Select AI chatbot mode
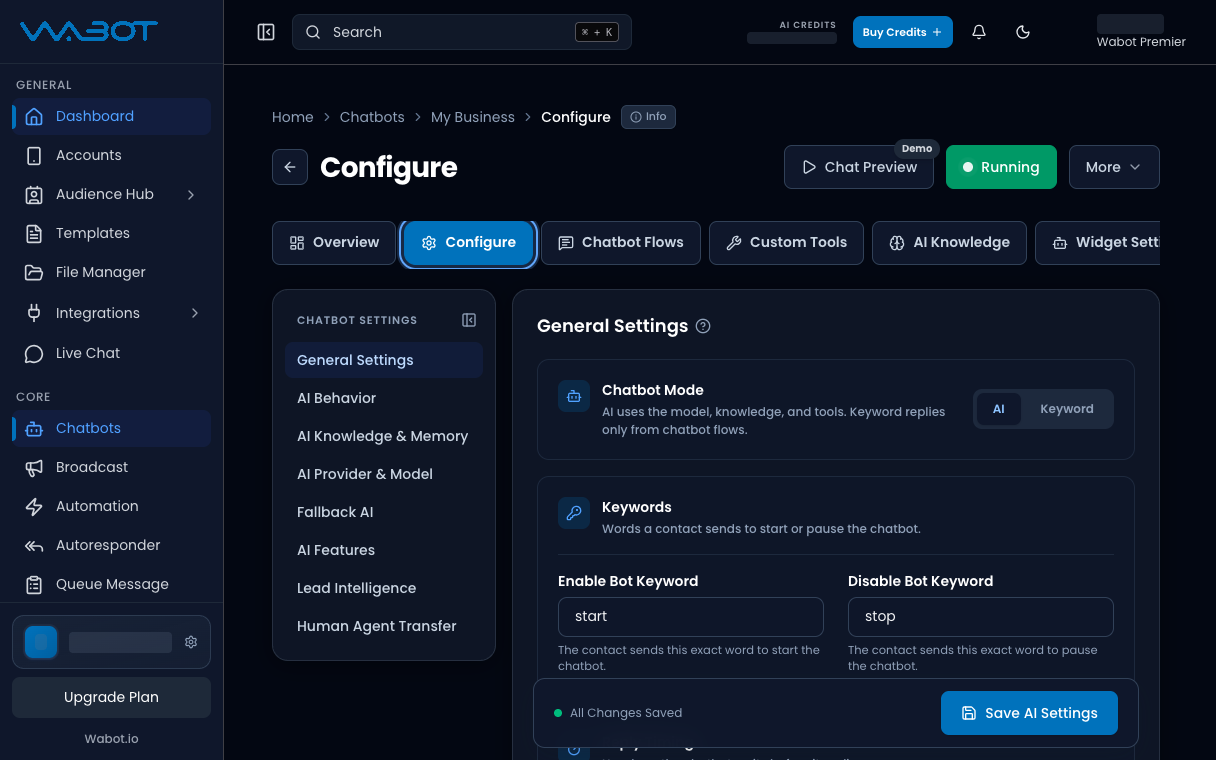Viewport: 1216px width, 760px height. click(x=998, y=409)
